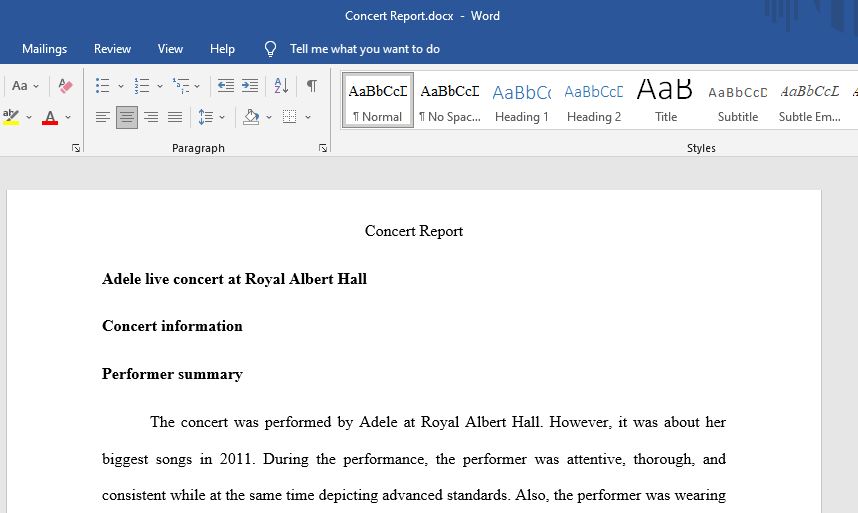This screenshot has width=858, height=513.
Task: Toggle Justify alignment button
Action: [175, 117]
